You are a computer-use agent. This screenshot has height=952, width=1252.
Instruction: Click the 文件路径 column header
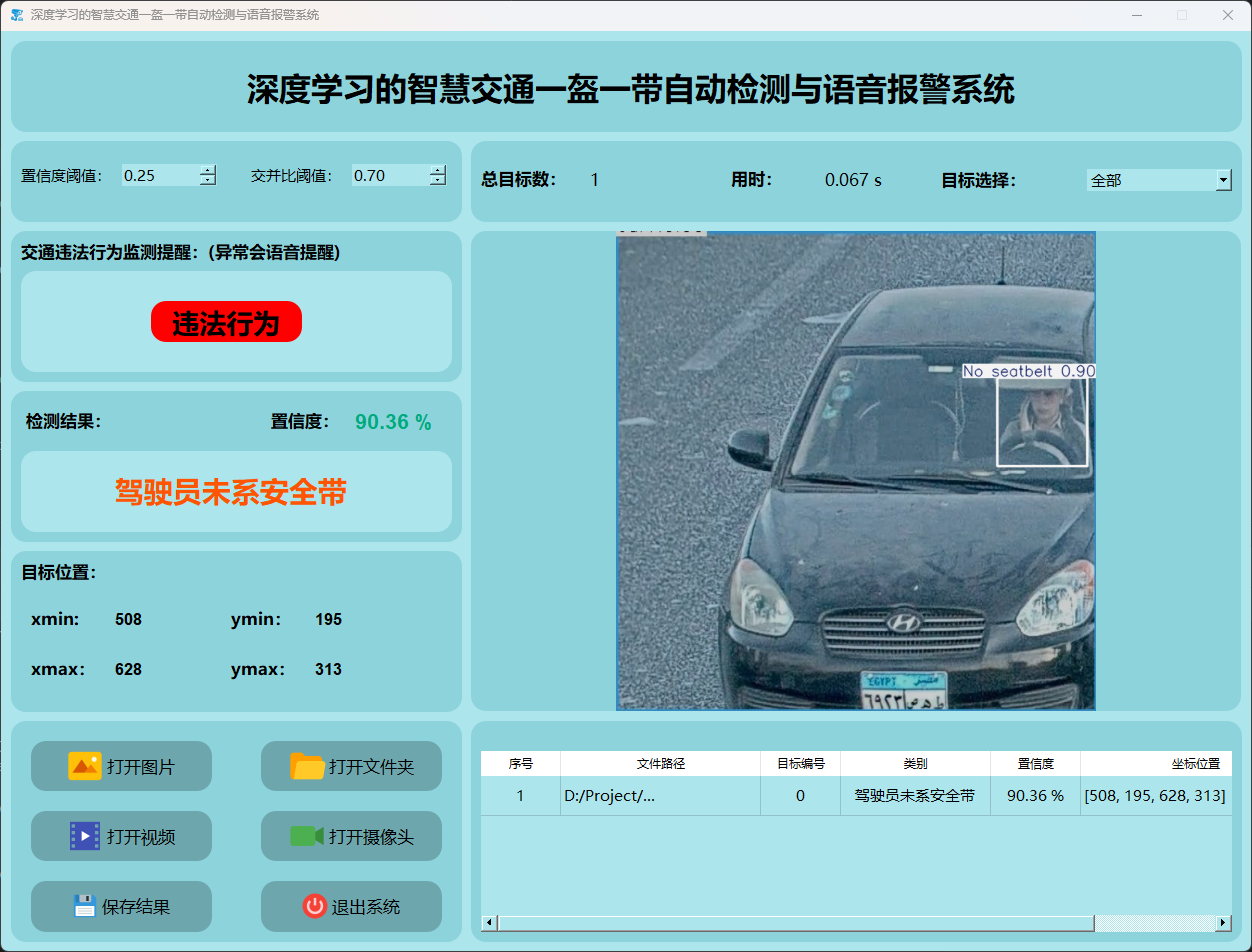pyautogui.click(x=660, y=763)
